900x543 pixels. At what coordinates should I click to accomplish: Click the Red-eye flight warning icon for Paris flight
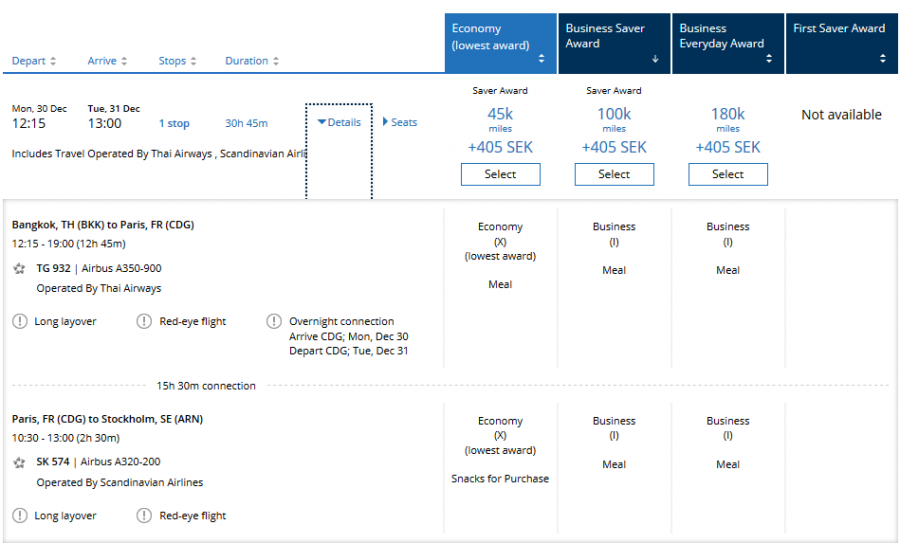pos(144,516)
